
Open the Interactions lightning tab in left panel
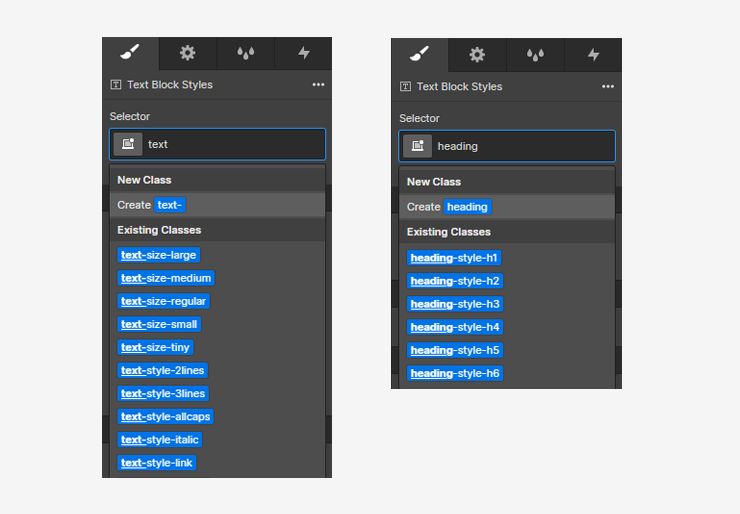[303, 53]
